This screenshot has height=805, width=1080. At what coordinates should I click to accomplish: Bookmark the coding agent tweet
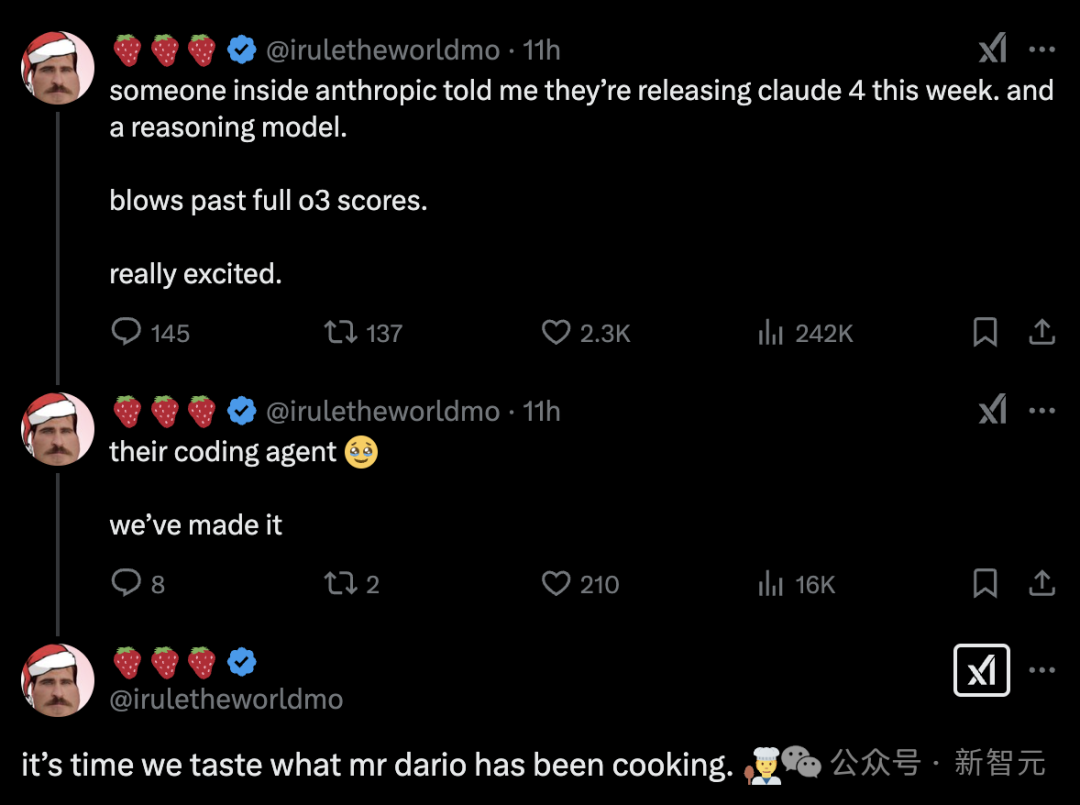coord(985,583)
